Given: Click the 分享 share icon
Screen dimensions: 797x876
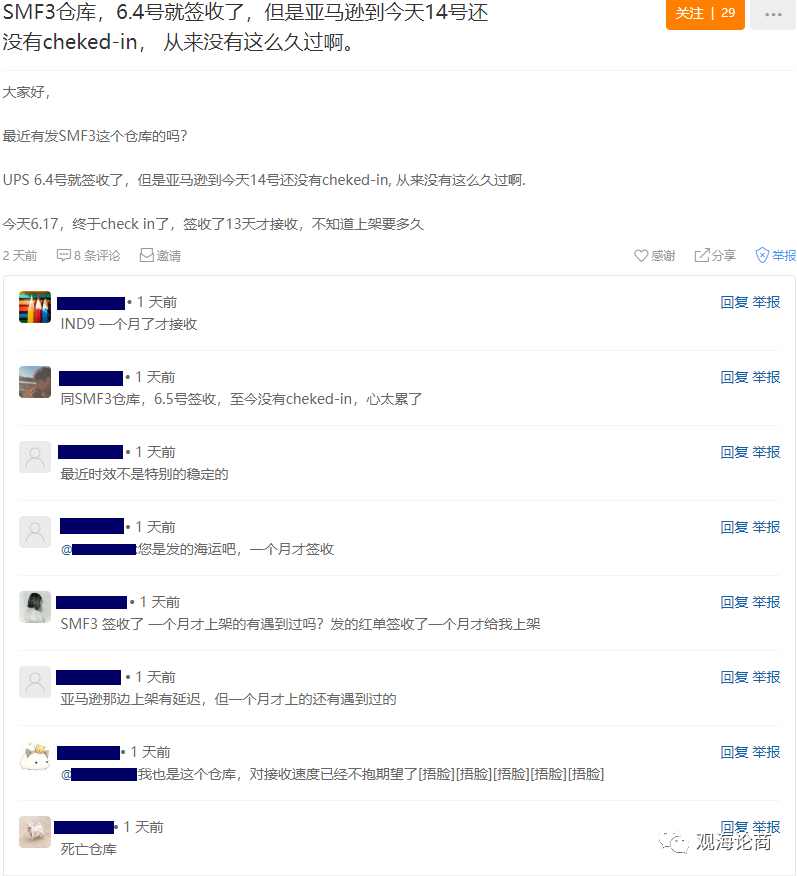Looking at the screenshot, I should (701, 255).
